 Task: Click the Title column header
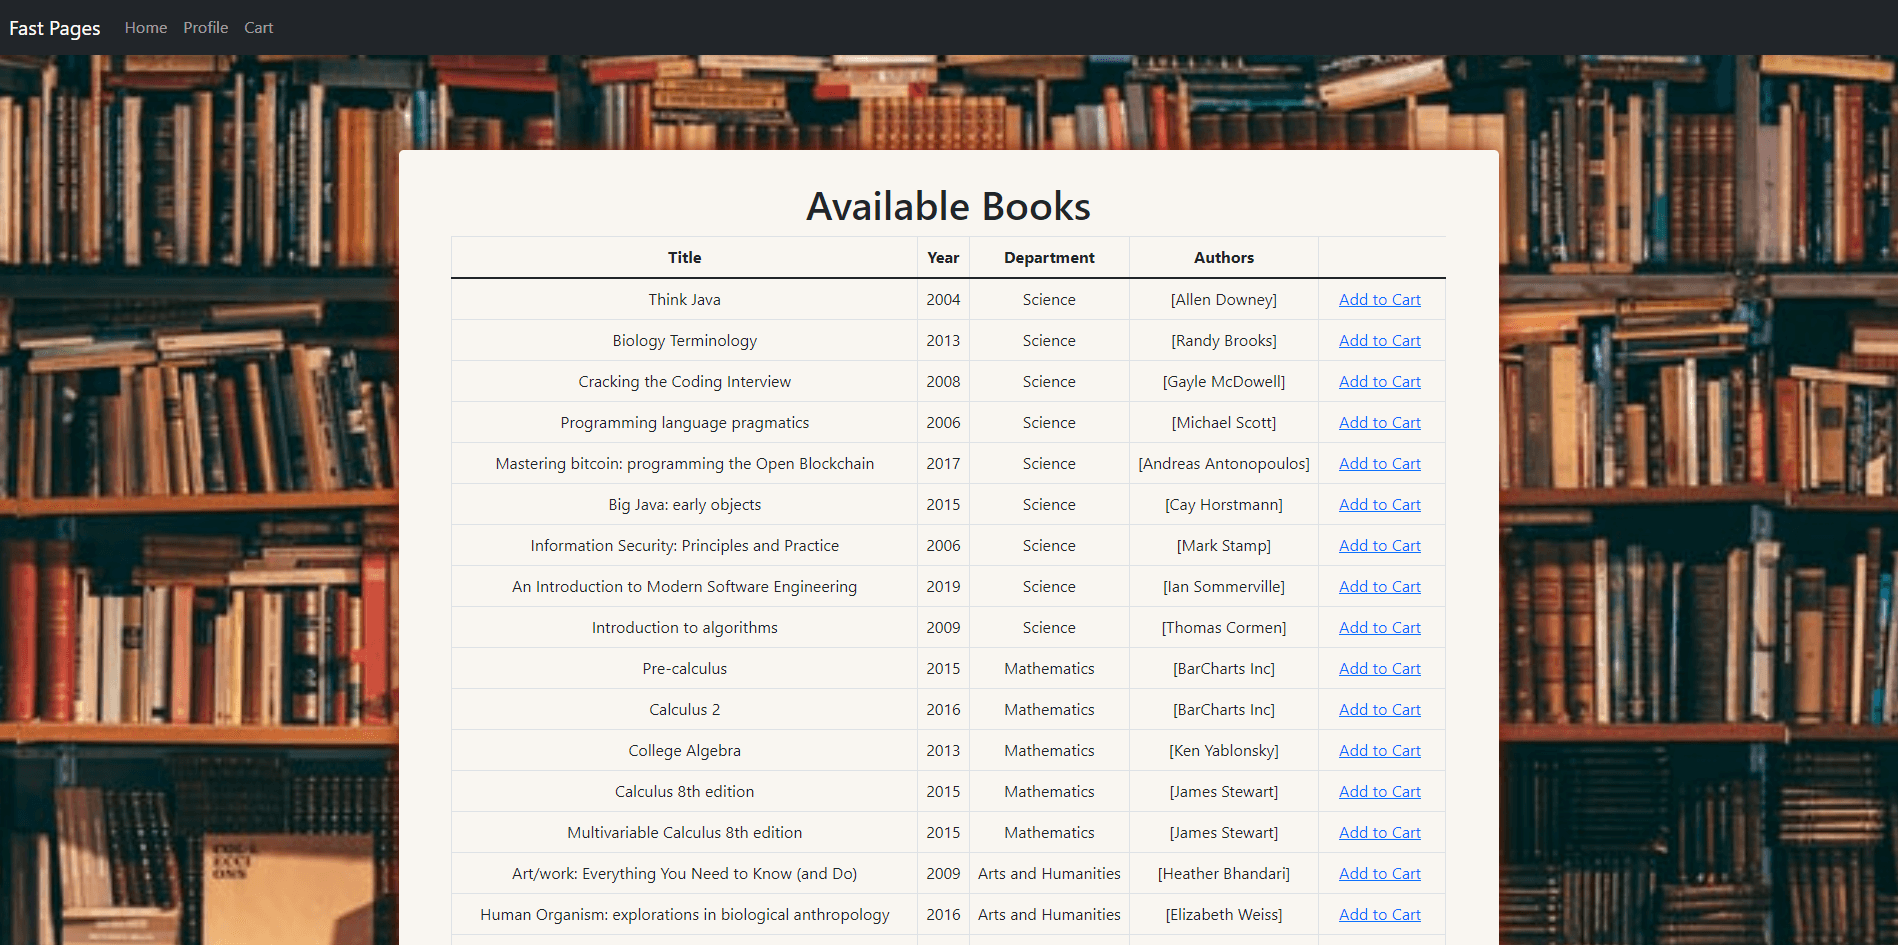point(684,257)
